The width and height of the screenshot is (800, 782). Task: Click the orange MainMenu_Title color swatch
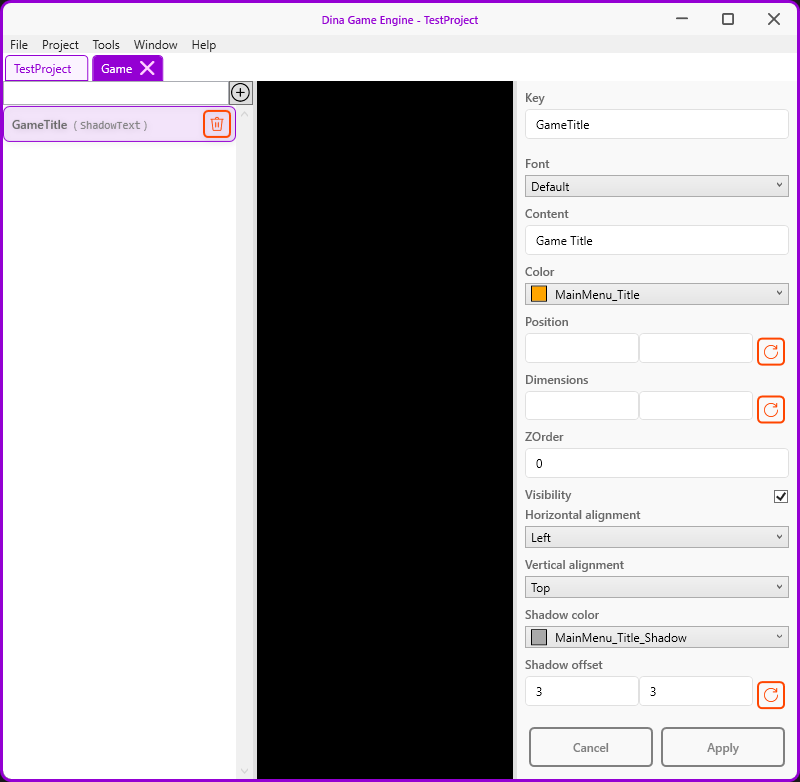point(539,294)
